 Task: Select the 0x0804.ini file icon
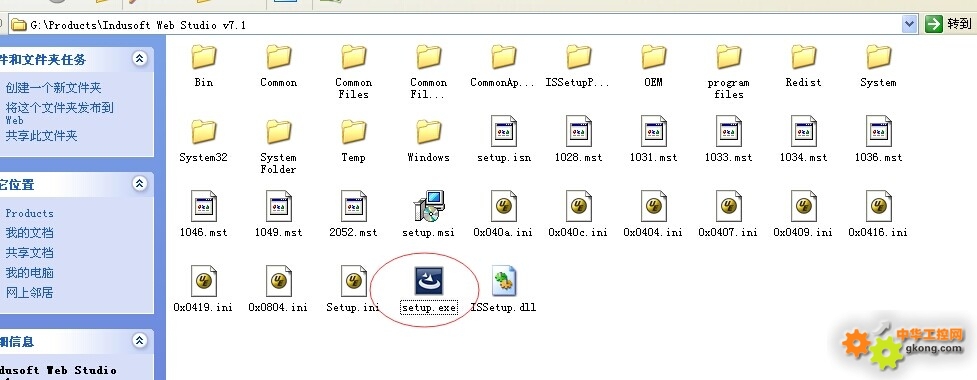tap(278, 281)
